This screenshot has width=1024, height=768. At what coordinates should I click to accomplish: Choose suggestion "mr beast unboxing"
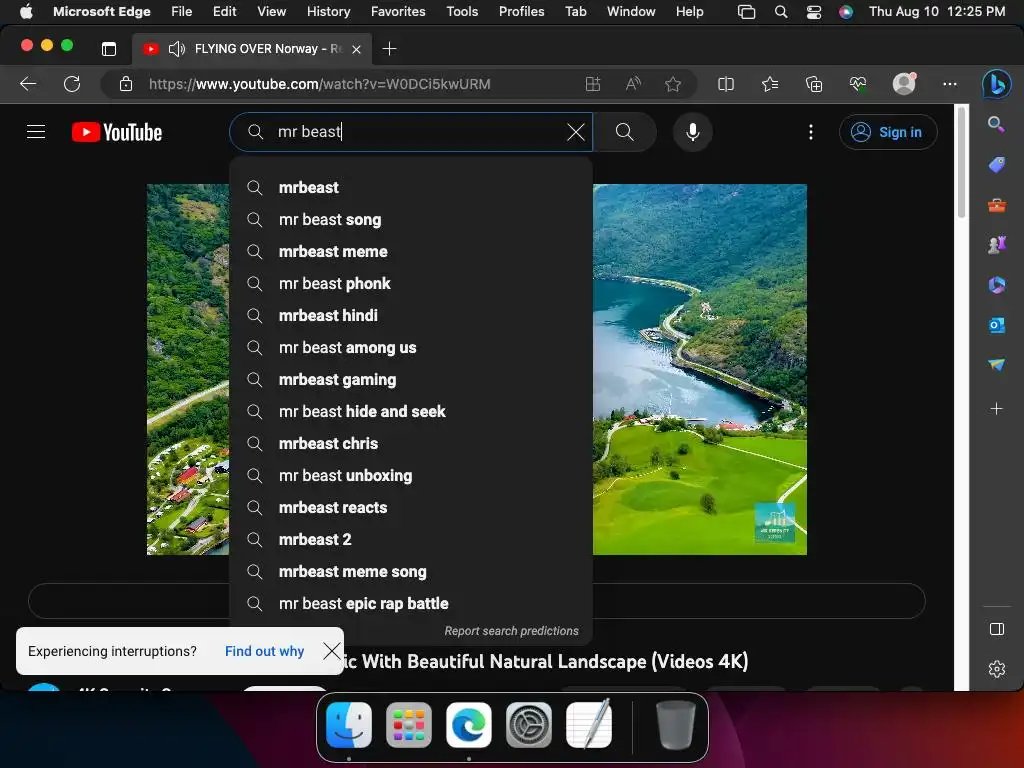(411, 475)
